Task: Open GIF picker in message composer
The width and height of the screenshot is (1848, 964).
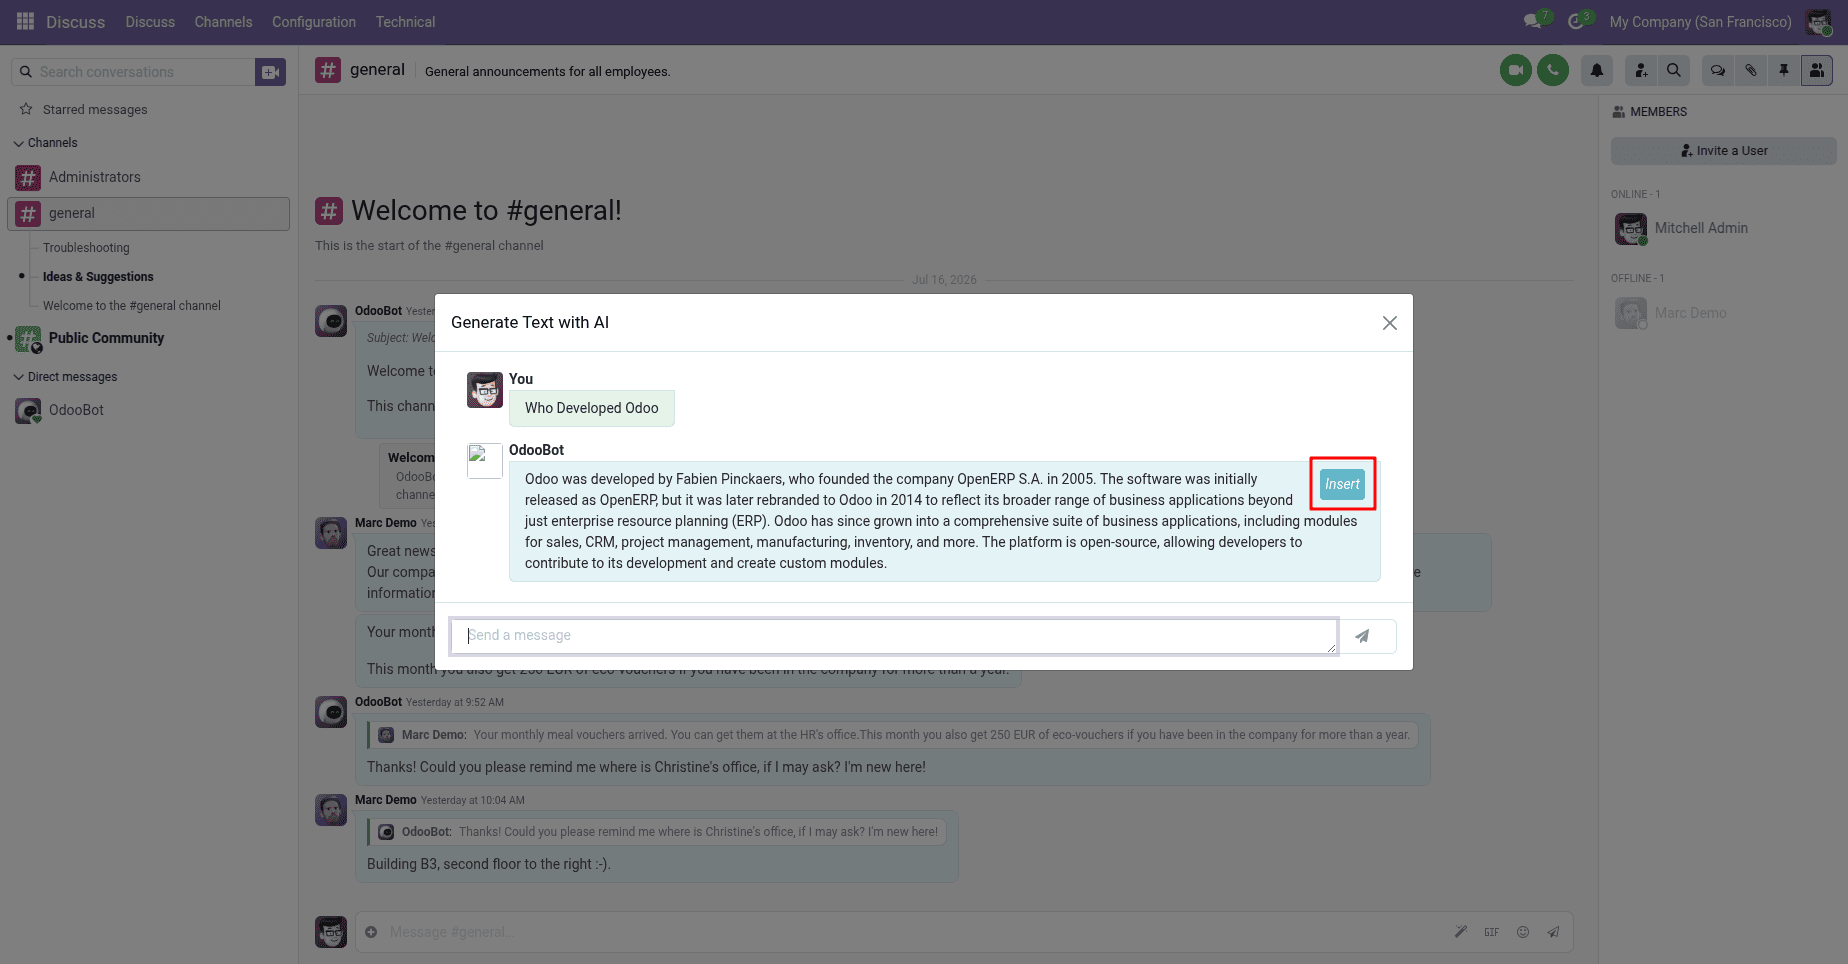Action: (x=1491, y=932)
